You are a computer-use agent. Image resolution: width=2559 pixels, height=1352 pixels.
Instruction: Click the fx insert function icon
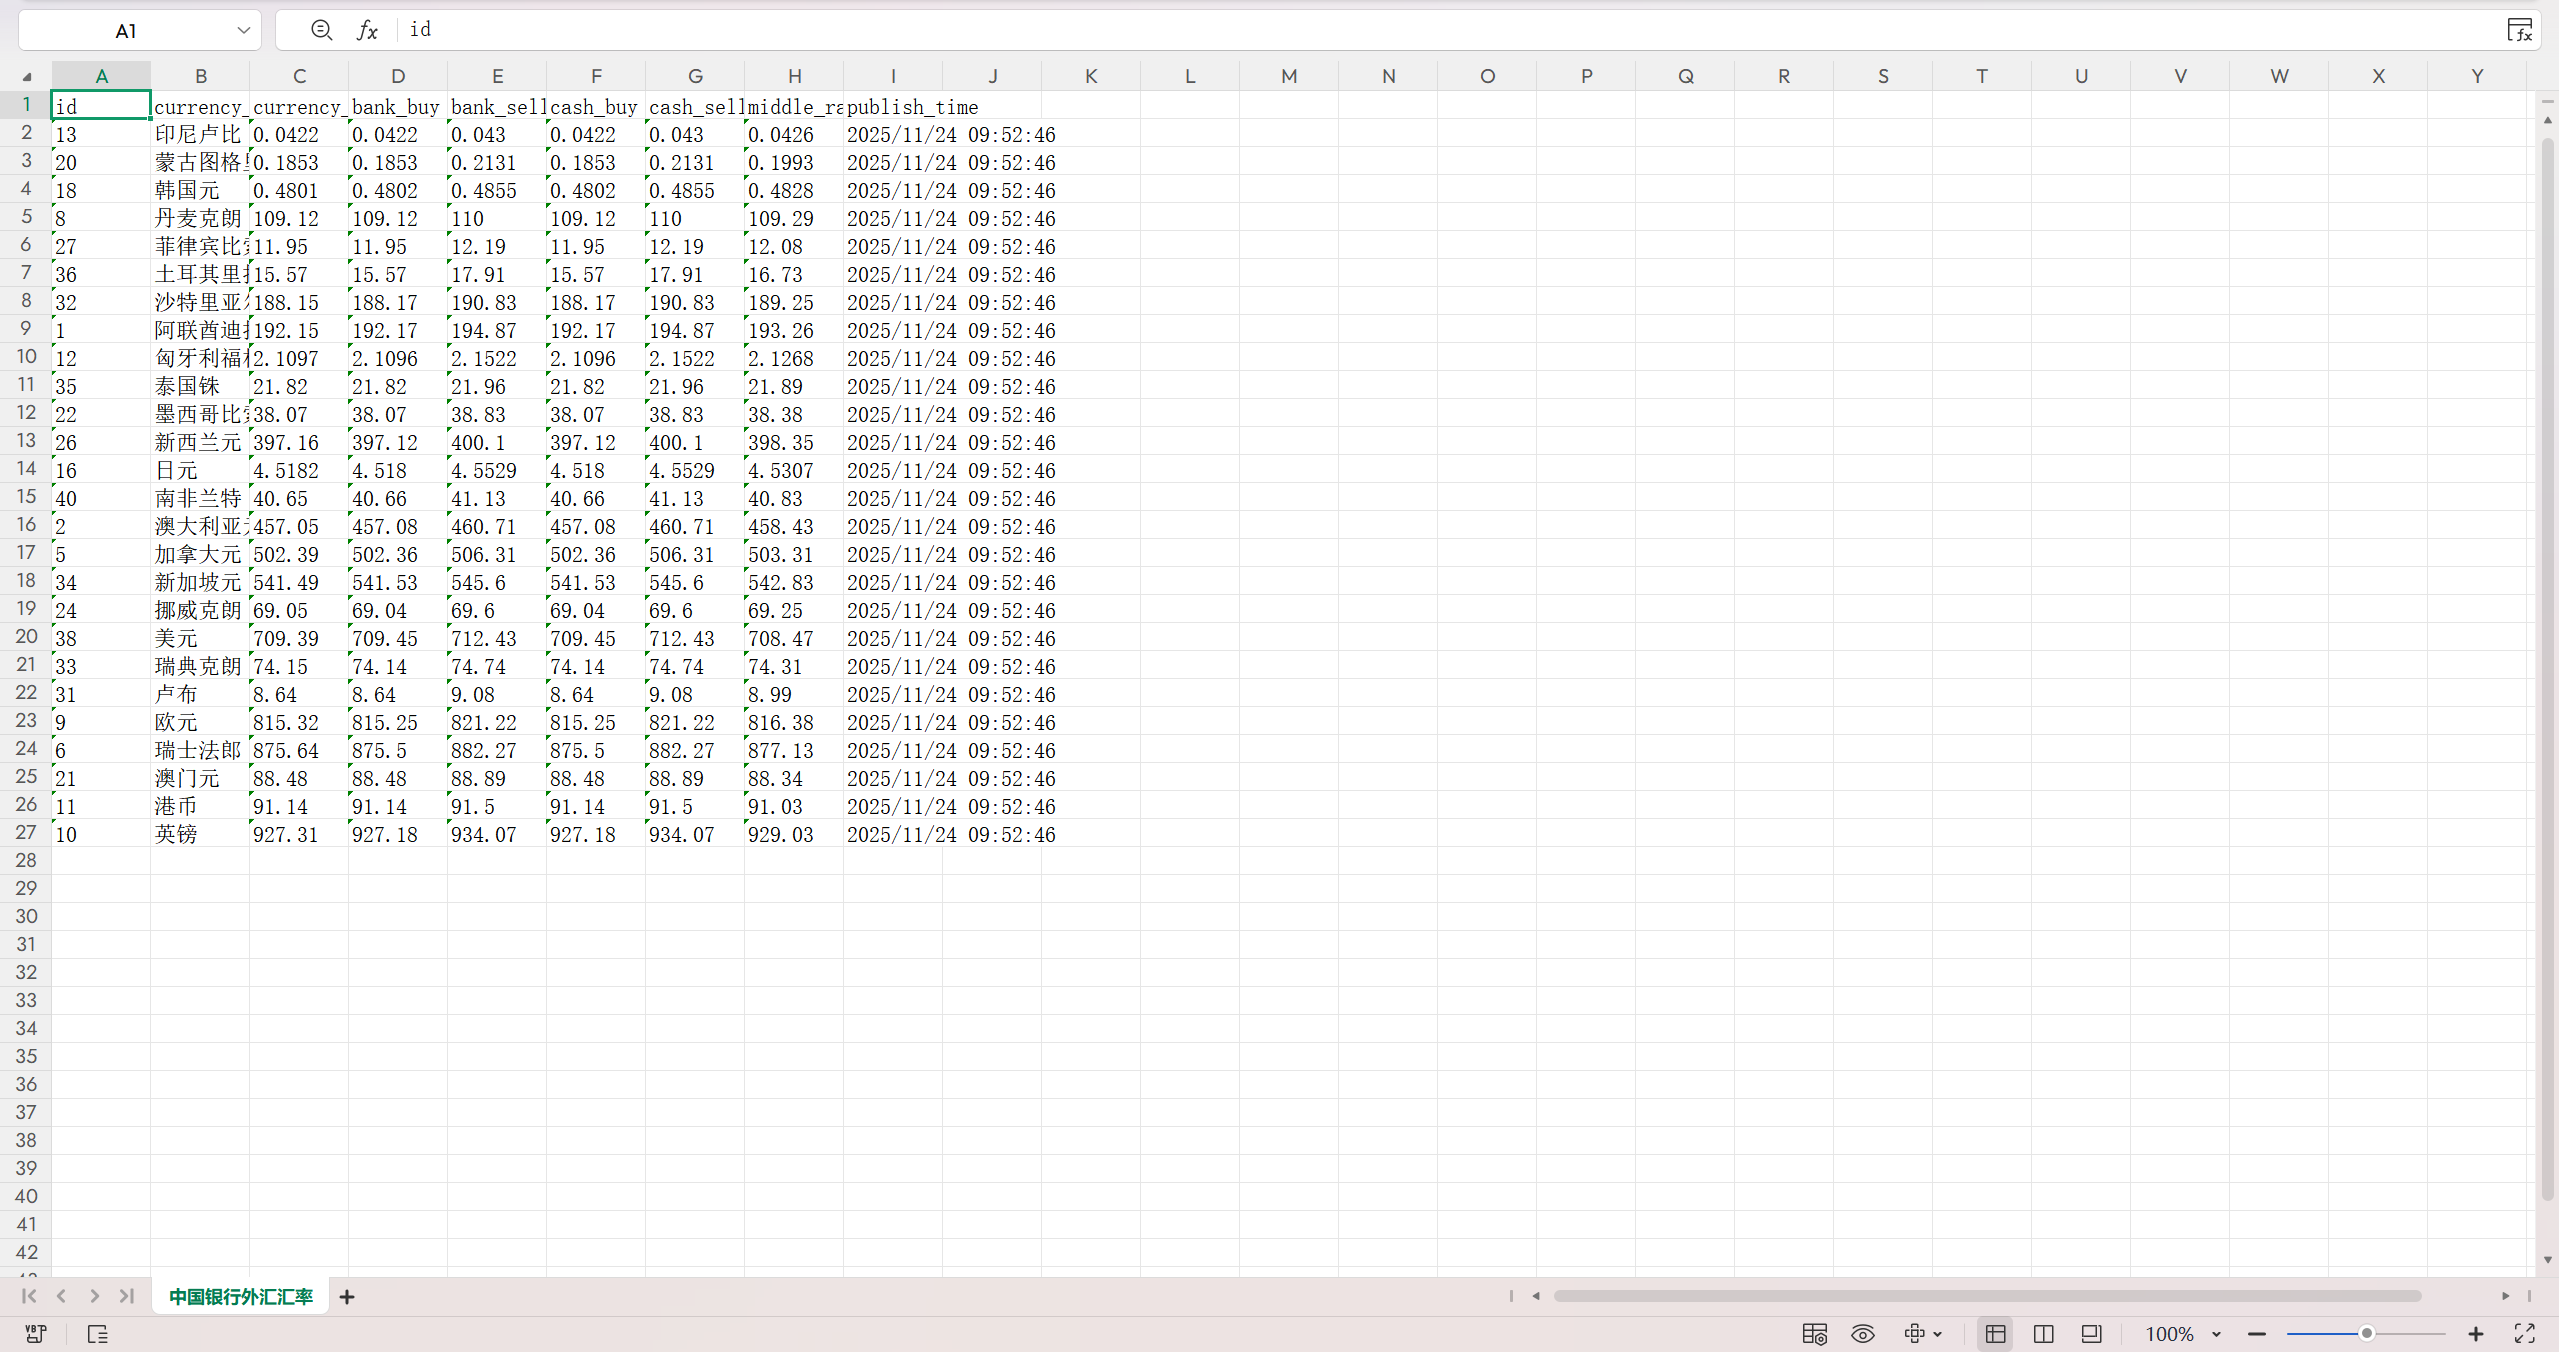(367, 30)
